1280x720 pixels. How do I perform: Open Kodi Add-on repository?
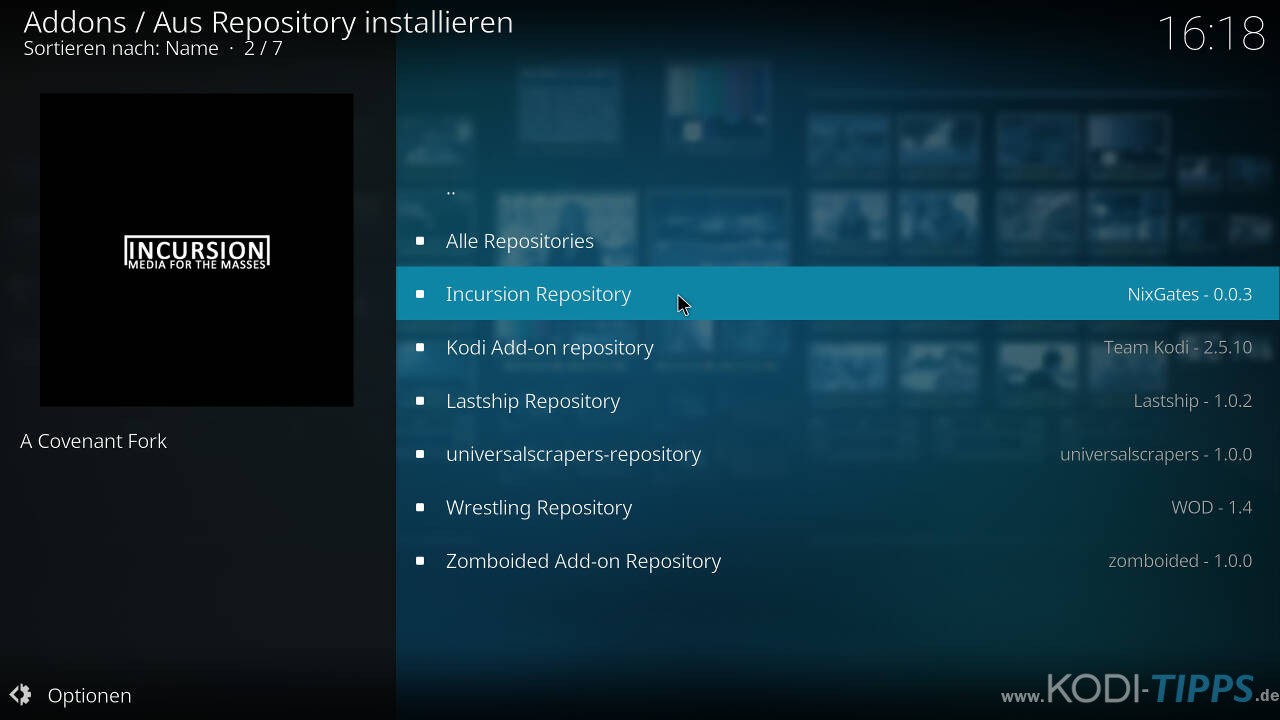[x=838, y=347]
